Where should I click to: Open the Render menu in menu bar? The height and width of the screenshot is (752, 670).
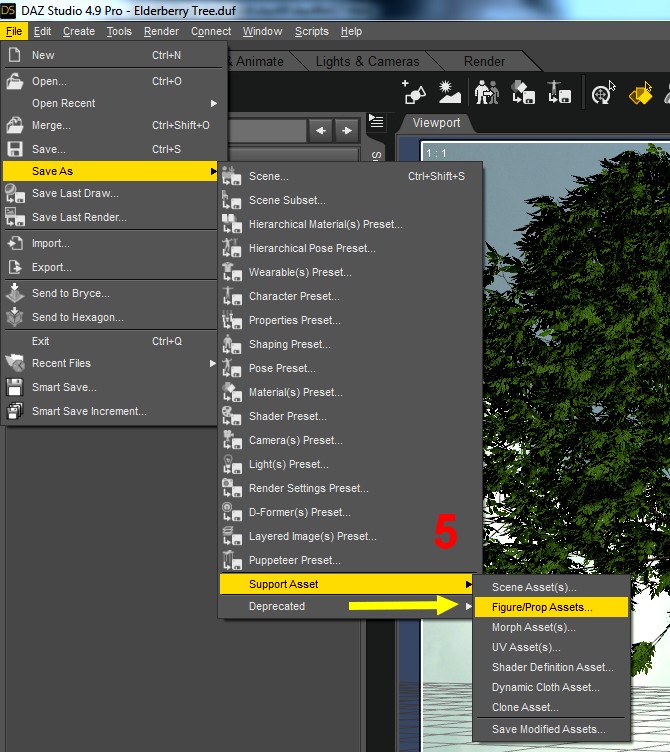click(x=161, y=31)
